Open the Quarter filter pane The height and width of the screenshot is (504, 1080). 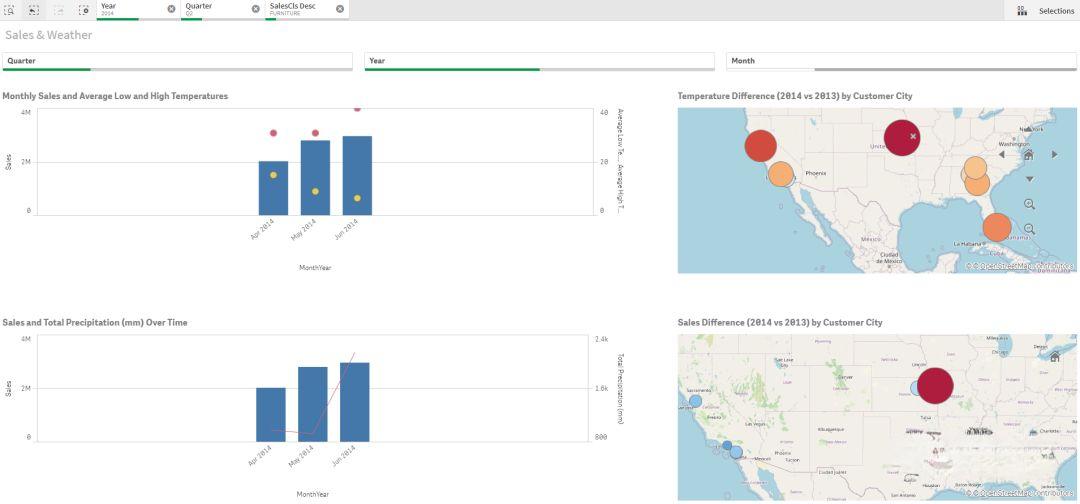click(x=177, y=61)
